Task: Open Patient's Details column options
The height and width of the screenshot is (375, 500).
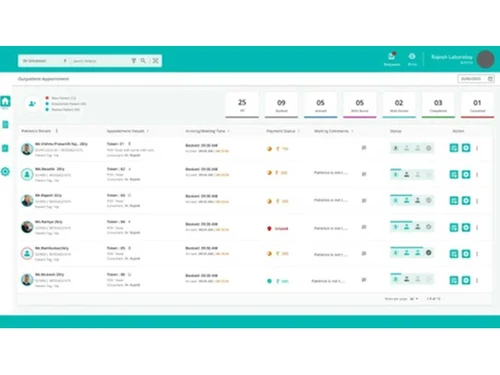Action: click(x=57, y=131)
